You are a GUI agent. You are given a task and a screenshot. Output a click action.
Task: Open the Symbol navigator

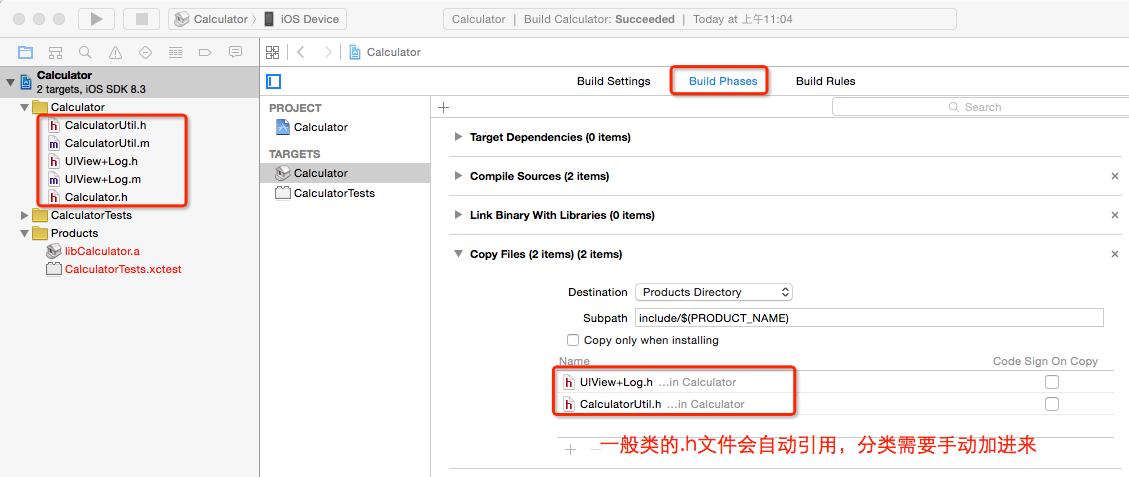coord(55,52)
